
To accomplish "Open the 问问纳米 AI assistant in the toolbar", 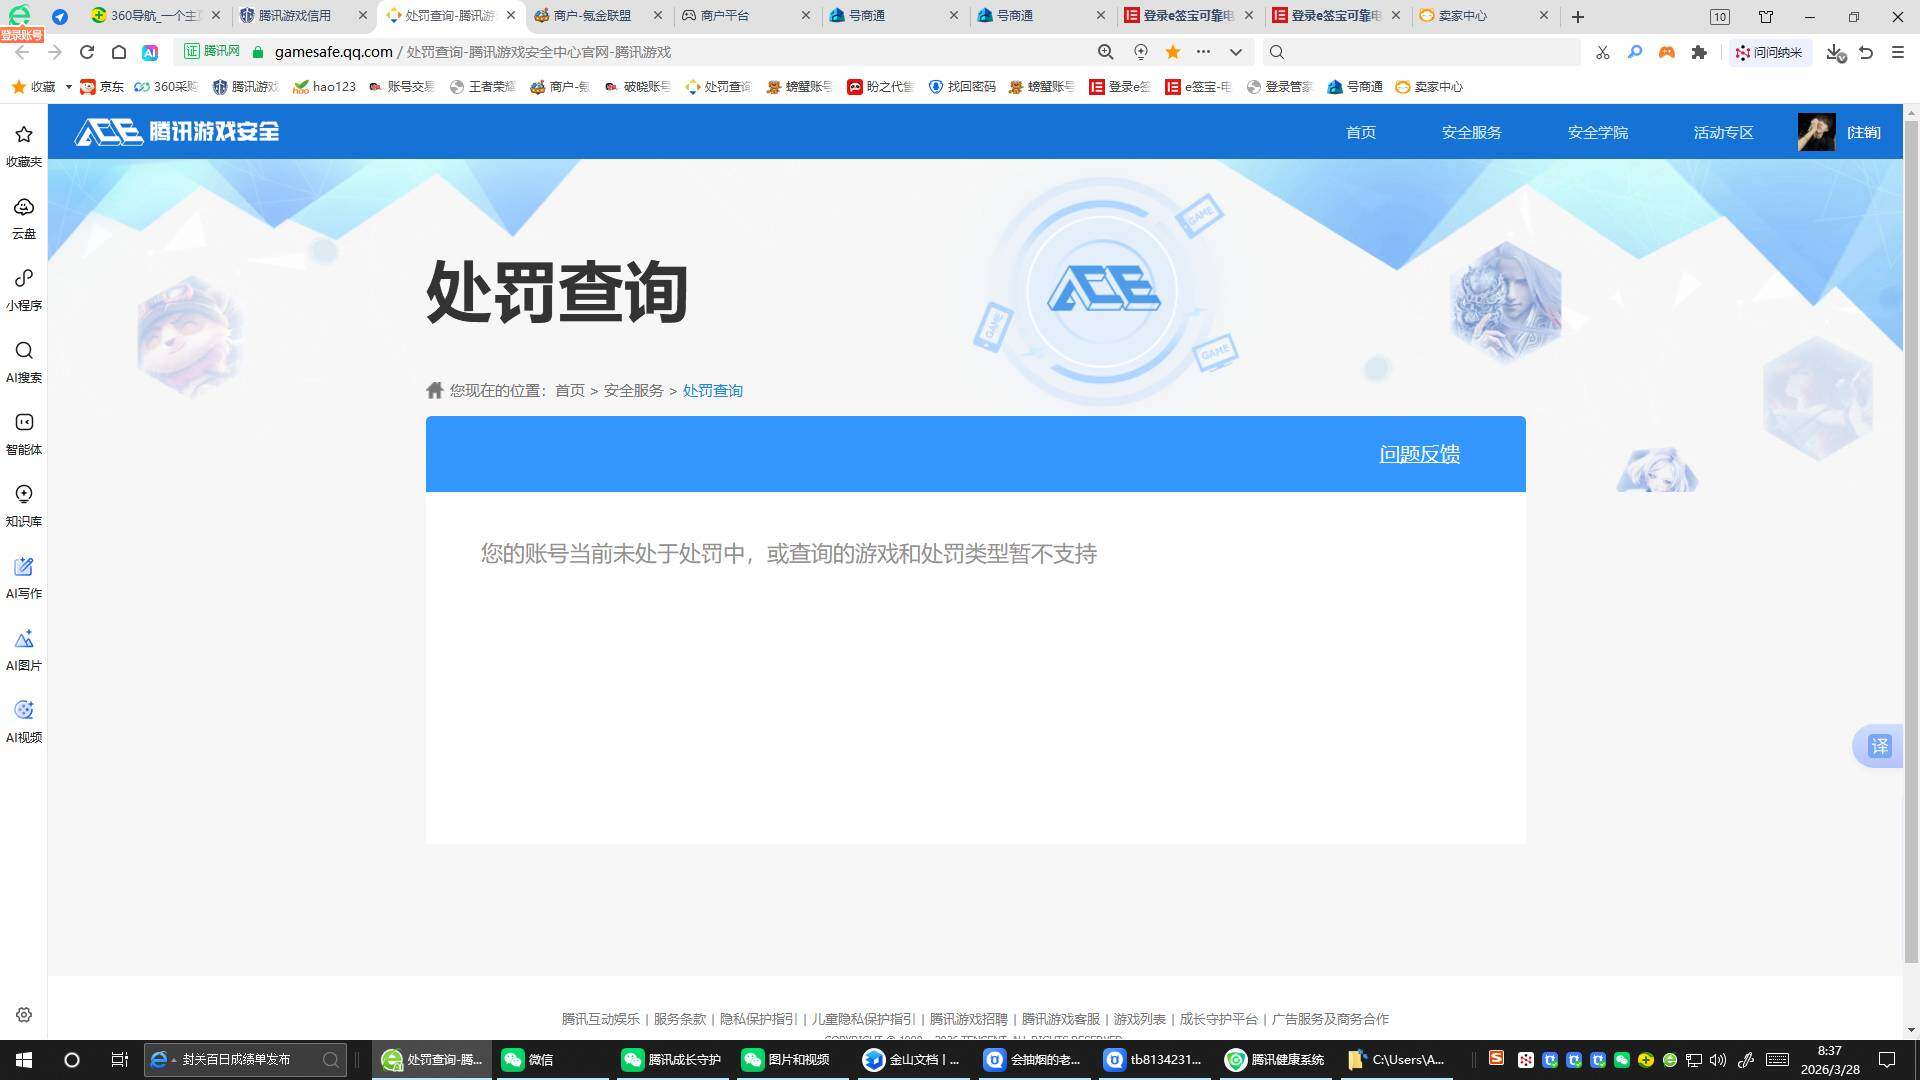I will [x=1769, y=52].
